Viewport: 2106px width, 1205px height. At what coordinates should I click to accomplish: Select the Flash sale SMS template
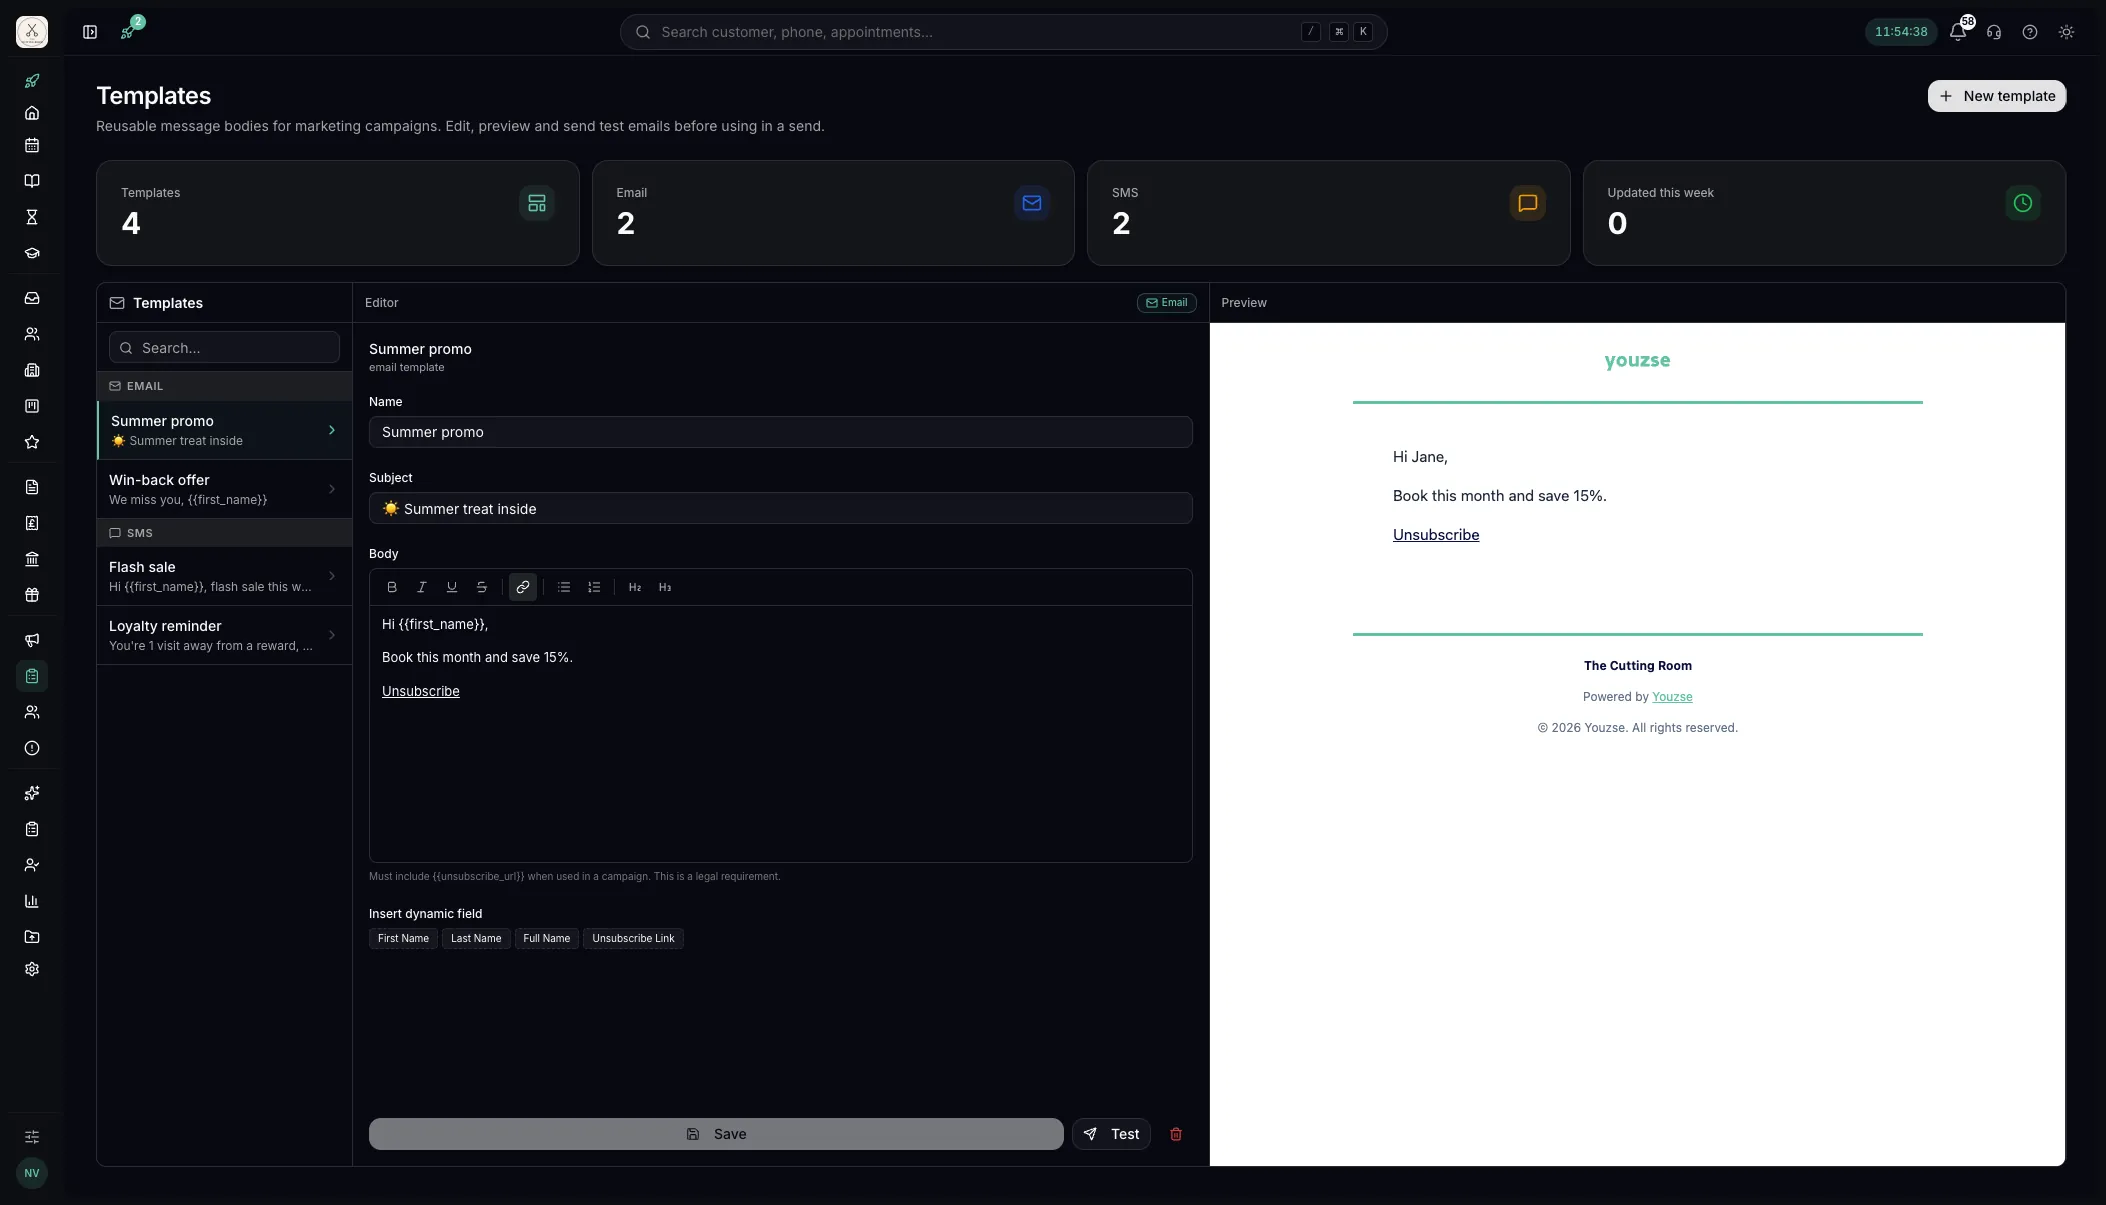pyautogui.click(x=225, y=576)
